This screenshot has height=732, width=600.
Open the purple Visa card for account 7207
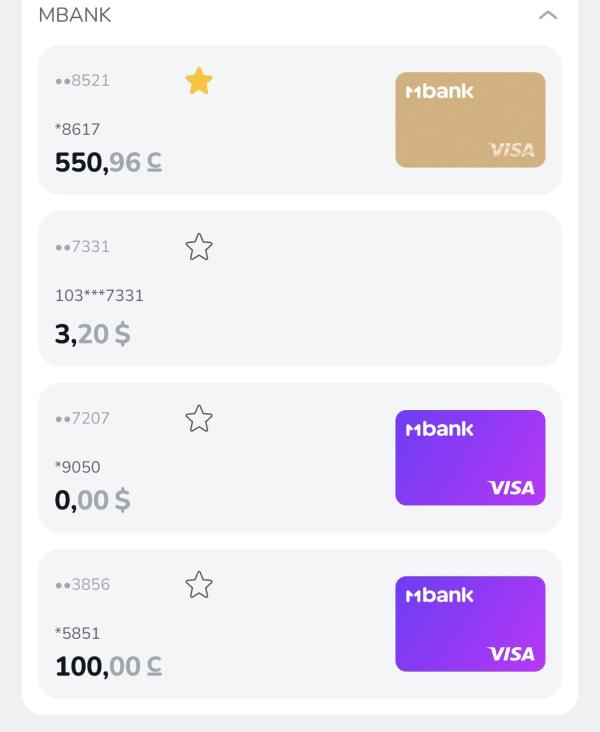pos(470,457)
